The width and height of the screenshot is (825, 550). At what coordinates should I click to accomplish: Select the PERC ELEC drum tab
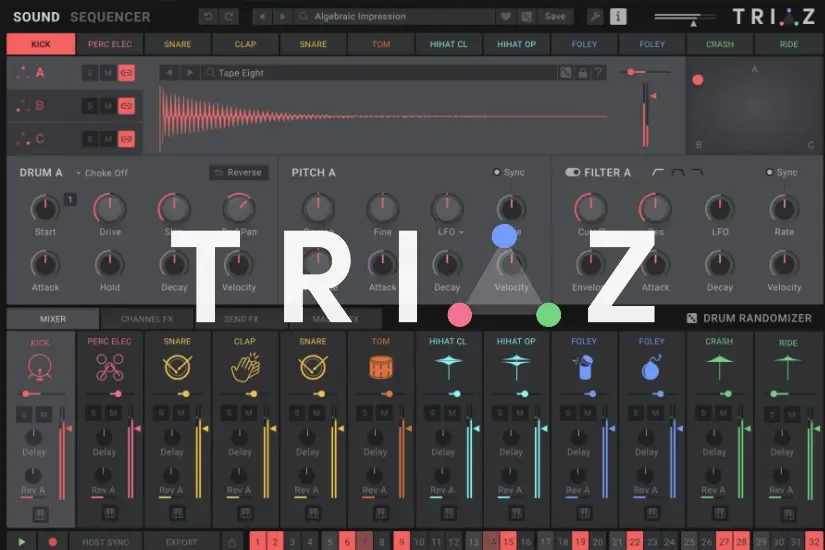coord(109,44)
